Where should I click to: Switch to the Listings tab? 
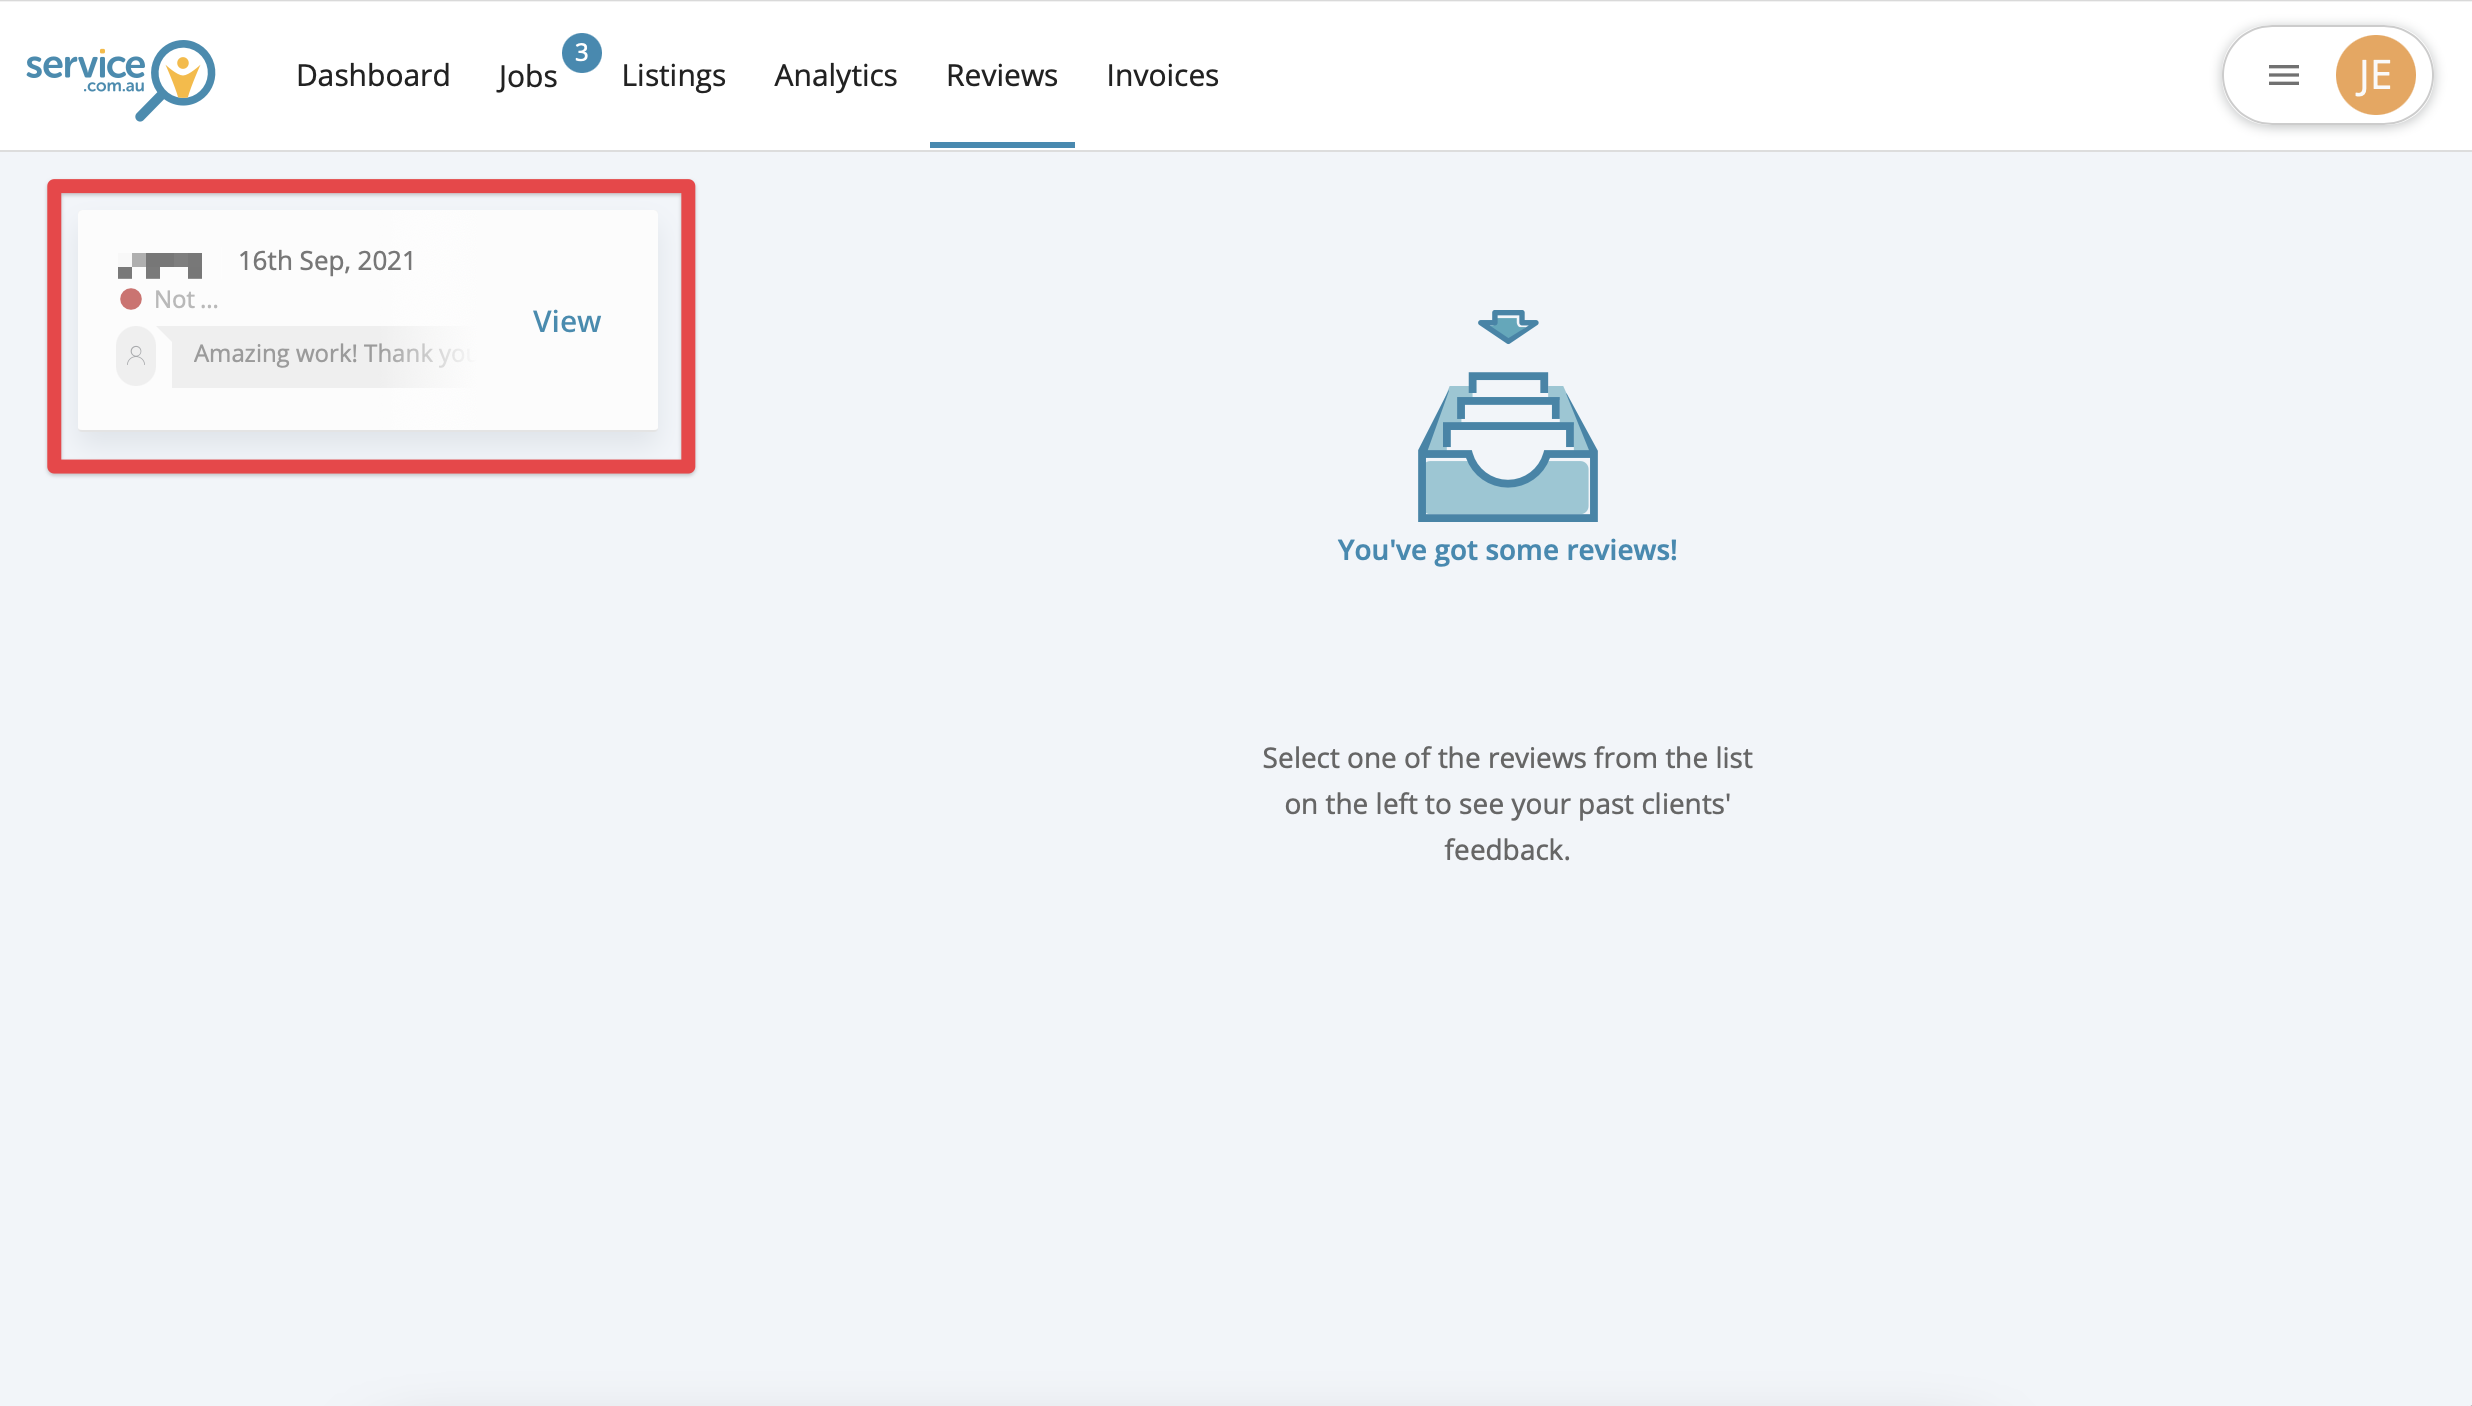tap(673, 75)
